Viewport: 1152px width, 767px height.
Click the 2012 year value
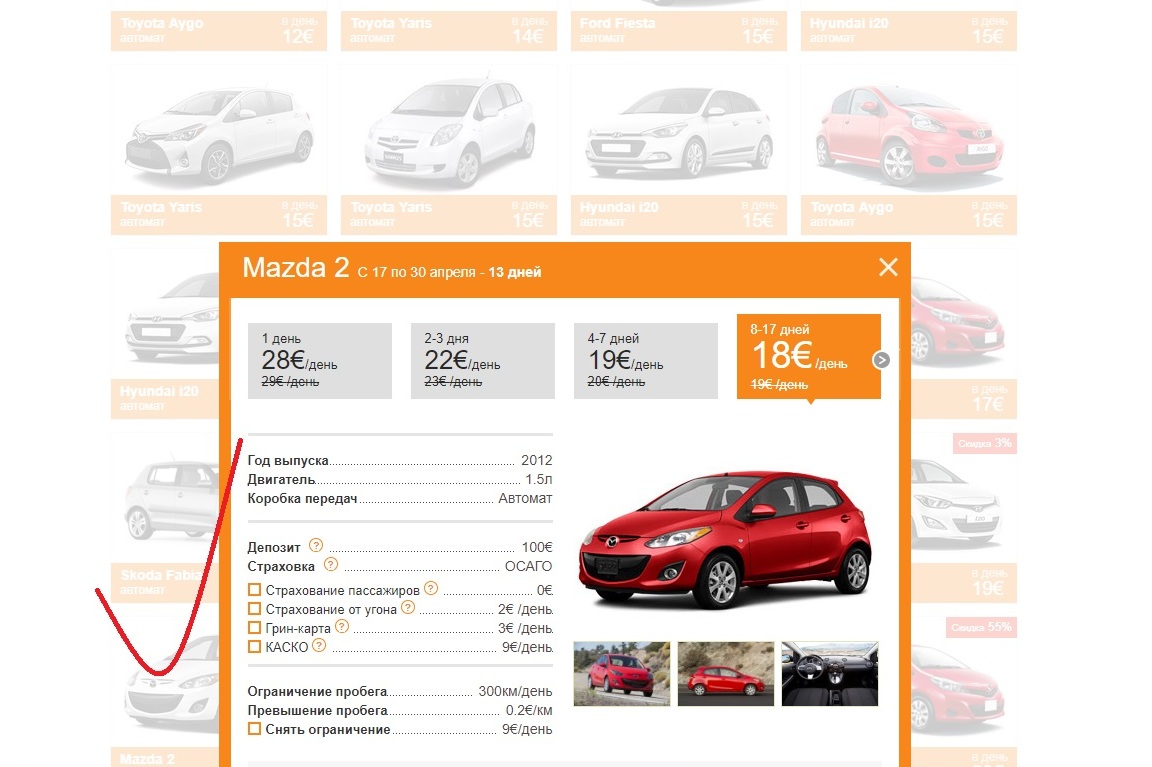[536, 461]
